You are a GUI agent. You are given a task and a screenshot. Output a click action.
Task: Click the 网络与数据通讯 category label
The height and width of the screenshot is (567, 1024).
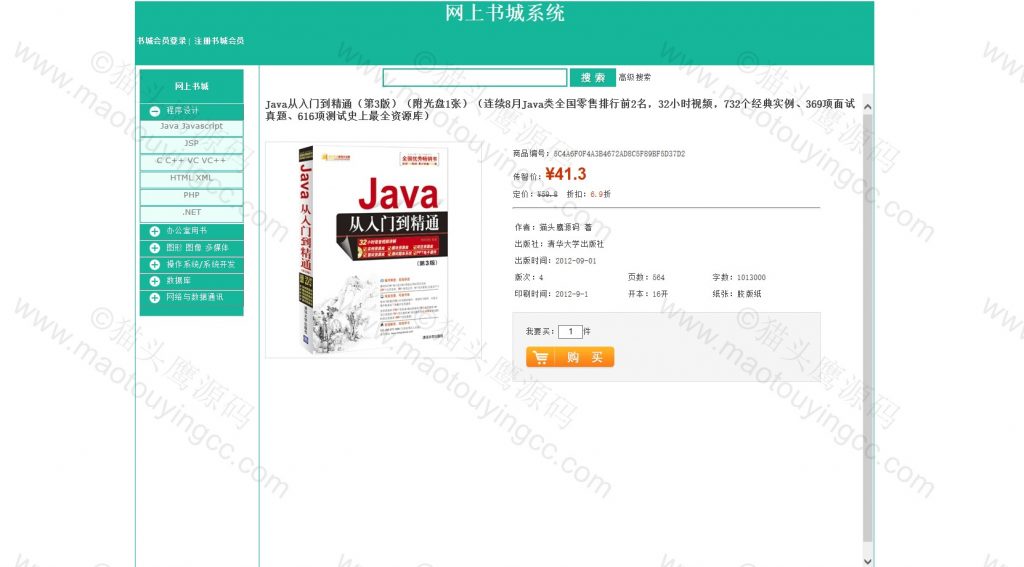point(195,297)
